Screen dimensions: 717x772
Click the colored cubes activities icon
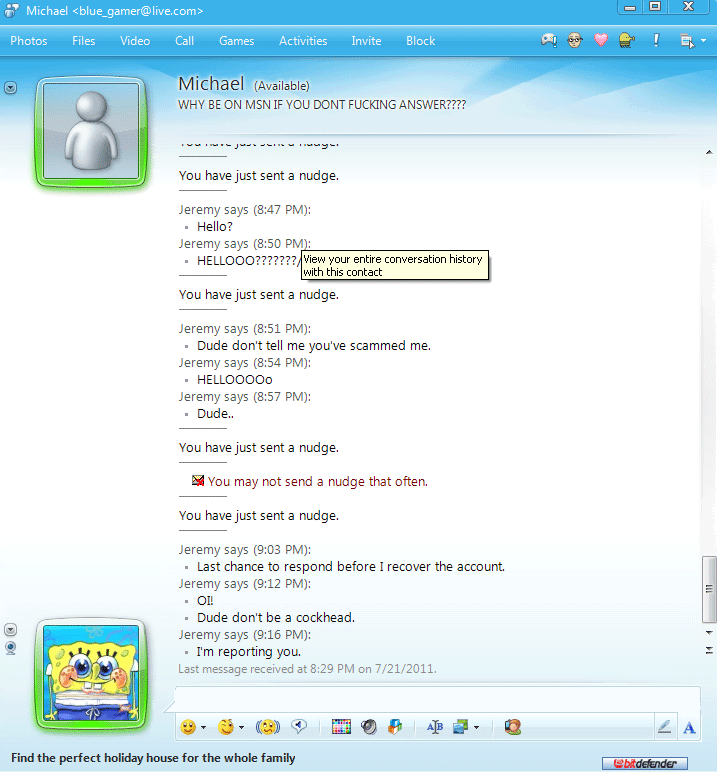(x=395, y=727)
